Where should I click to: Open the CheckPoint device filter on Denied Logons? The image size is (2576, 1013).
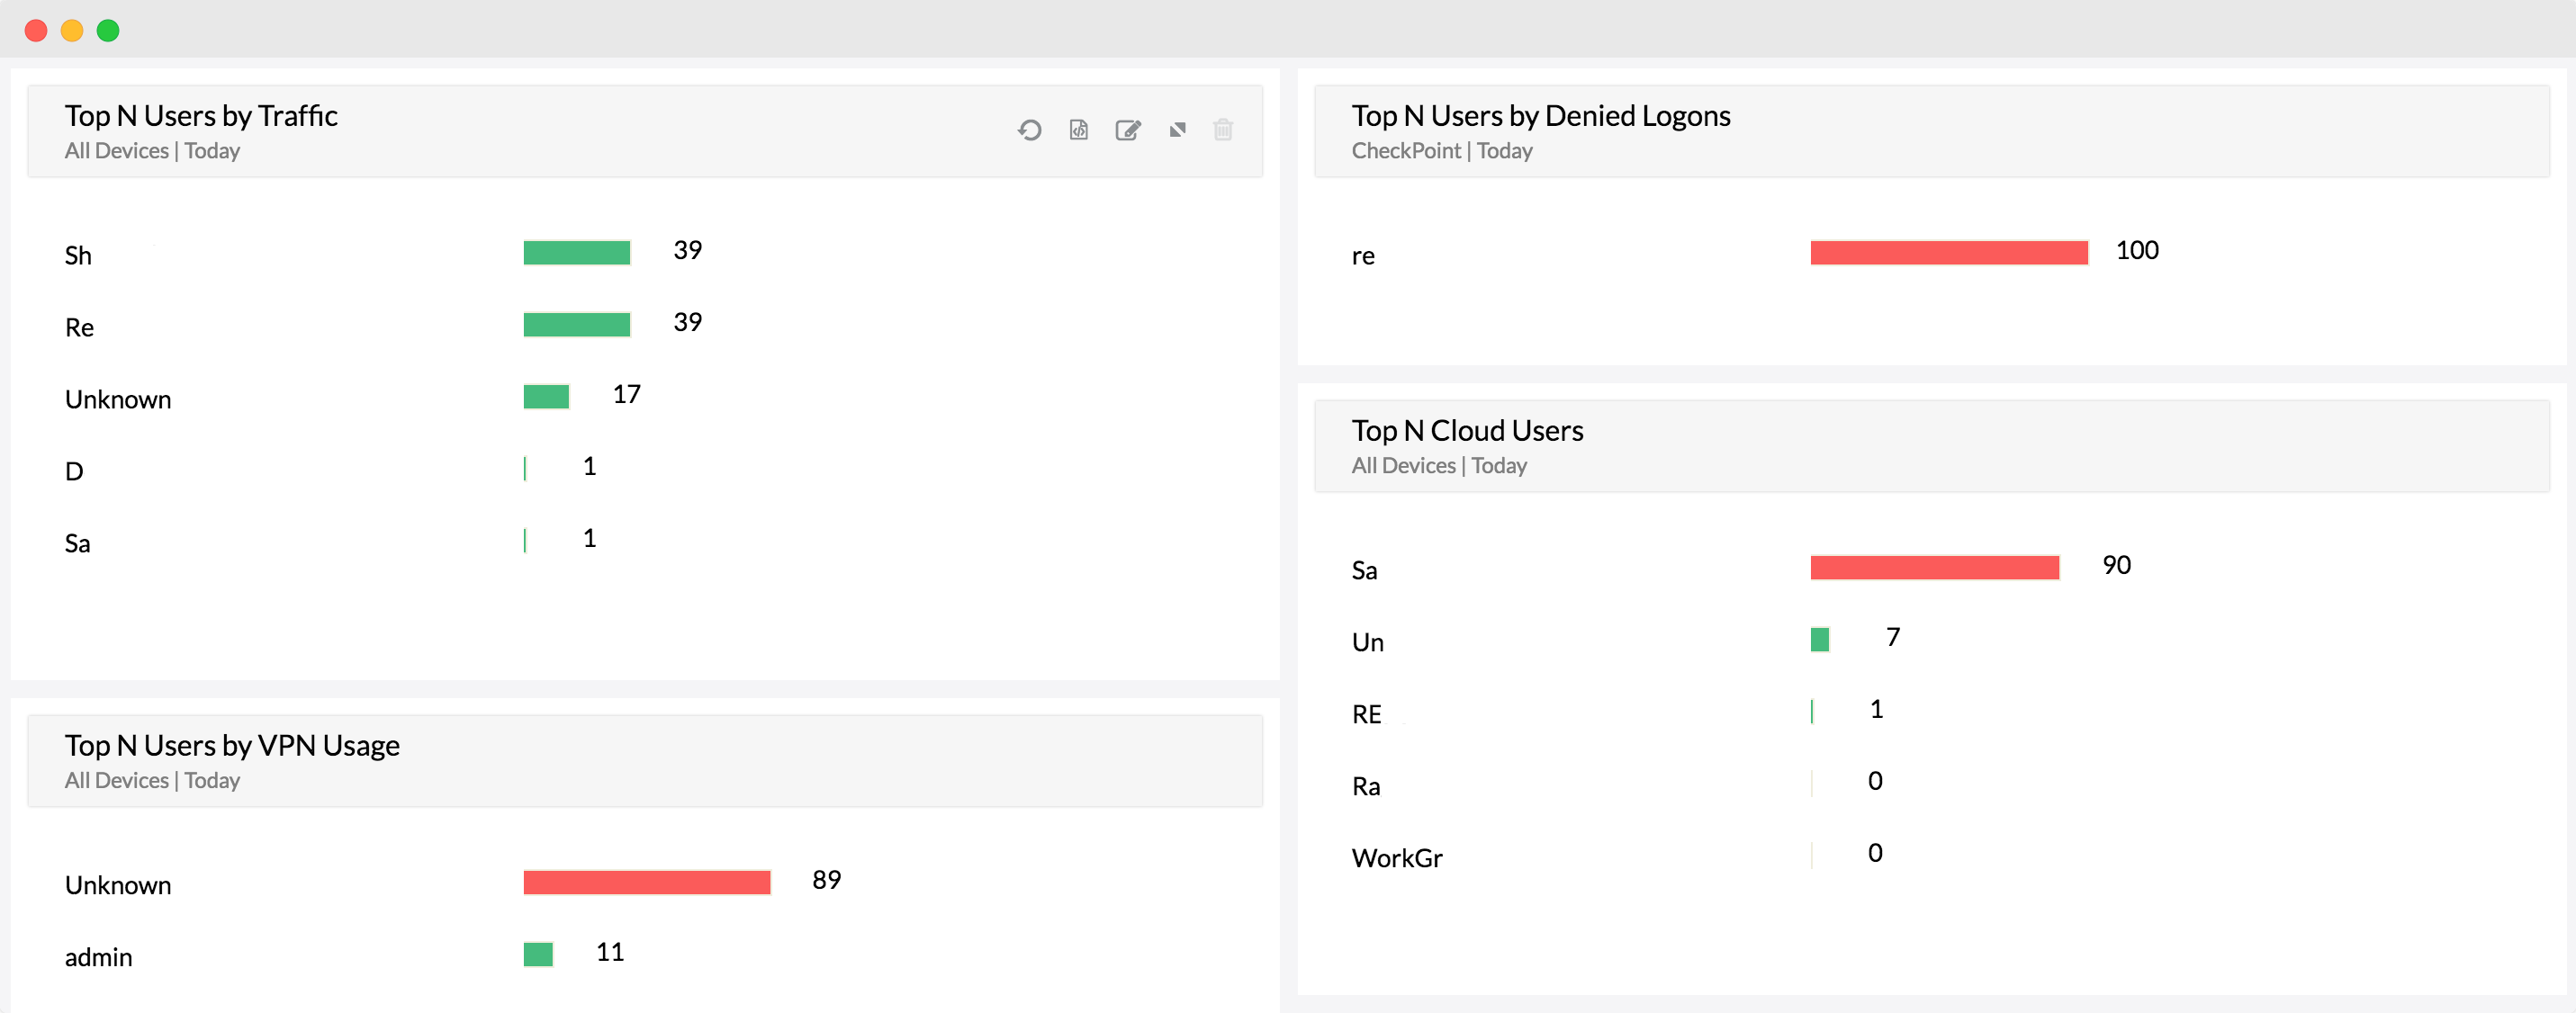pyautogui.click(x=1406, y=151)
